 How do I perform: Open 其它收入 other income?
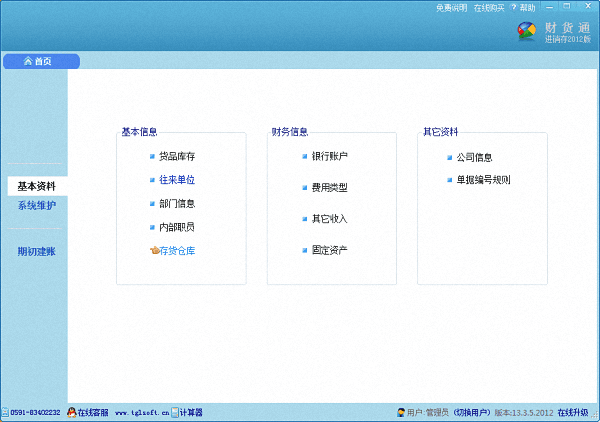click(x=329, y=218)
